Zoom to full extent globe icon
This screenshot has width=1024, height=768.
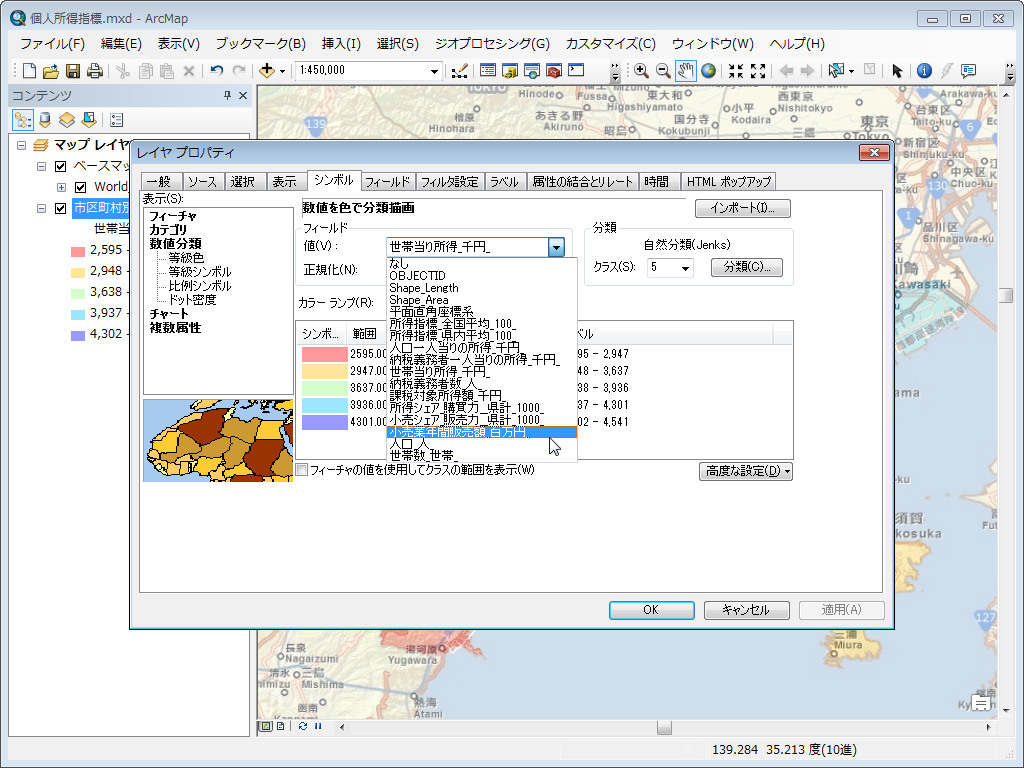pyautogui.click(x=708, y=71)
